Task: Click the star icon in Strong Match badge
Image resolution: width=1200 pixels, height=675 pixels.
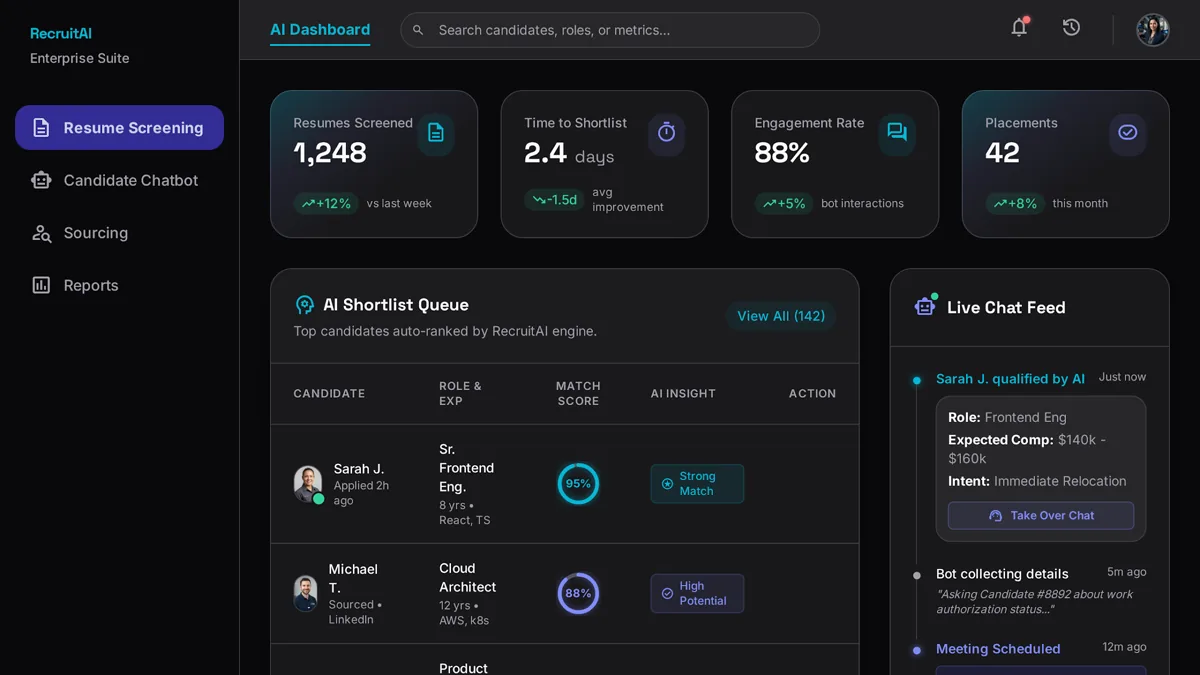Action: click(x=667, y=484)
